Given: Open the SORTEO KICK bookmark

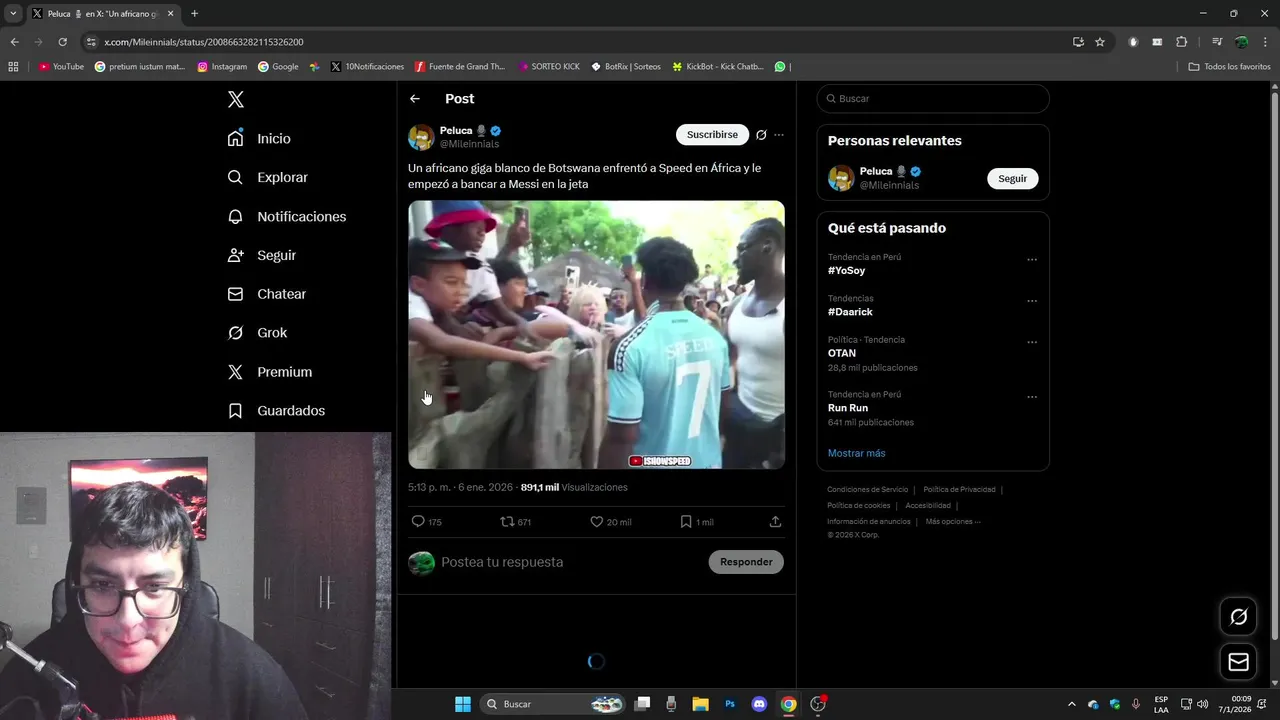Looking at the screenshot, I should tap(549, 67).
